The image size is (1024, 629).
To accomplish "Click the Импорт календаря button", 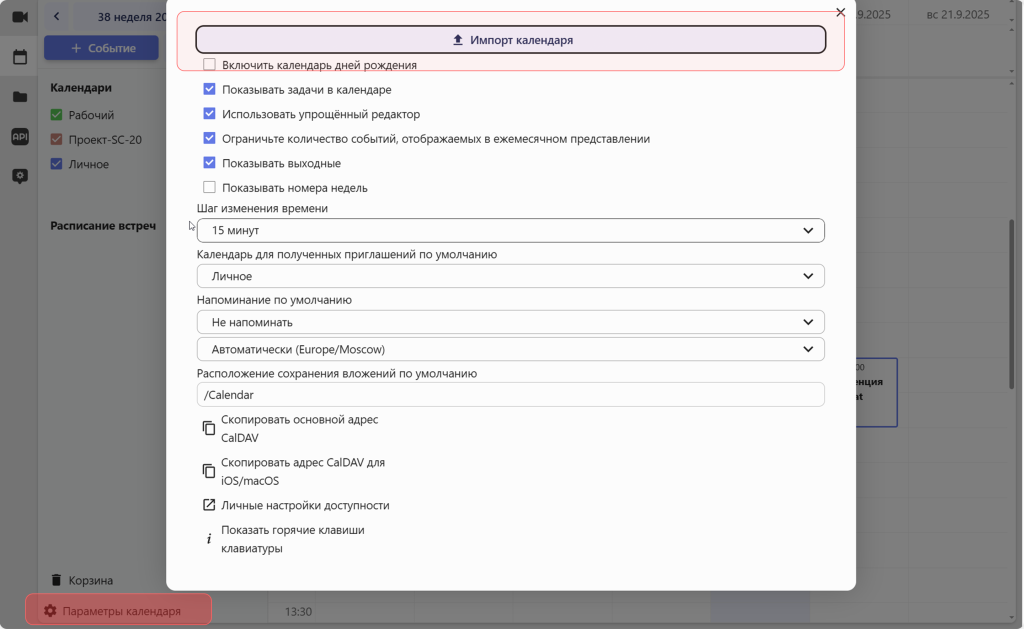I will (x=510, y=40).
